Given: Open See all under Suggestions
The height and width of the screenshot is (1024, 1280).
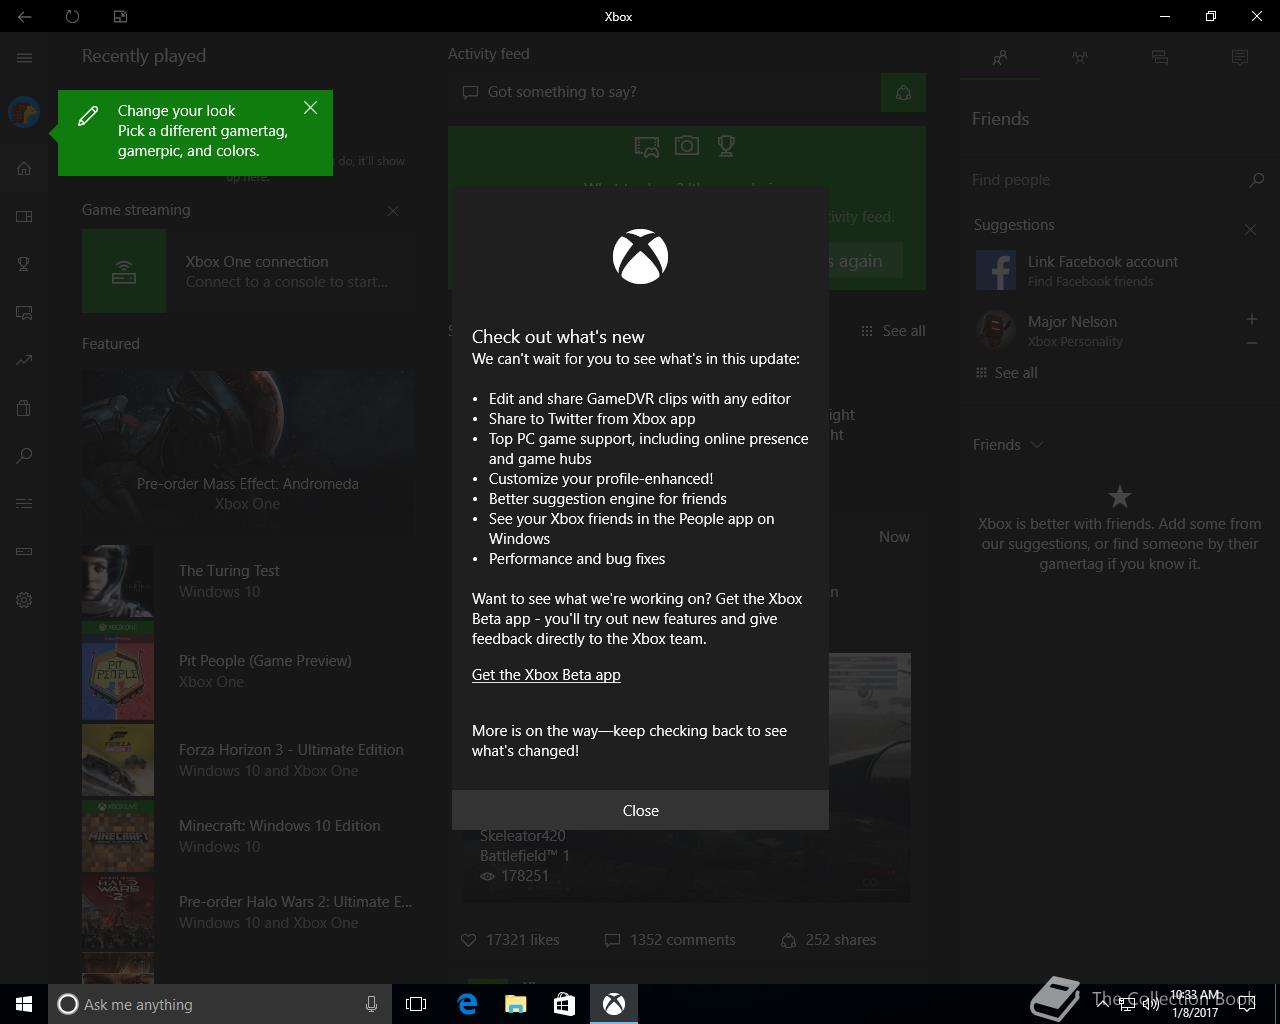Looking at the screenshot, I should tap(1006, 373).
